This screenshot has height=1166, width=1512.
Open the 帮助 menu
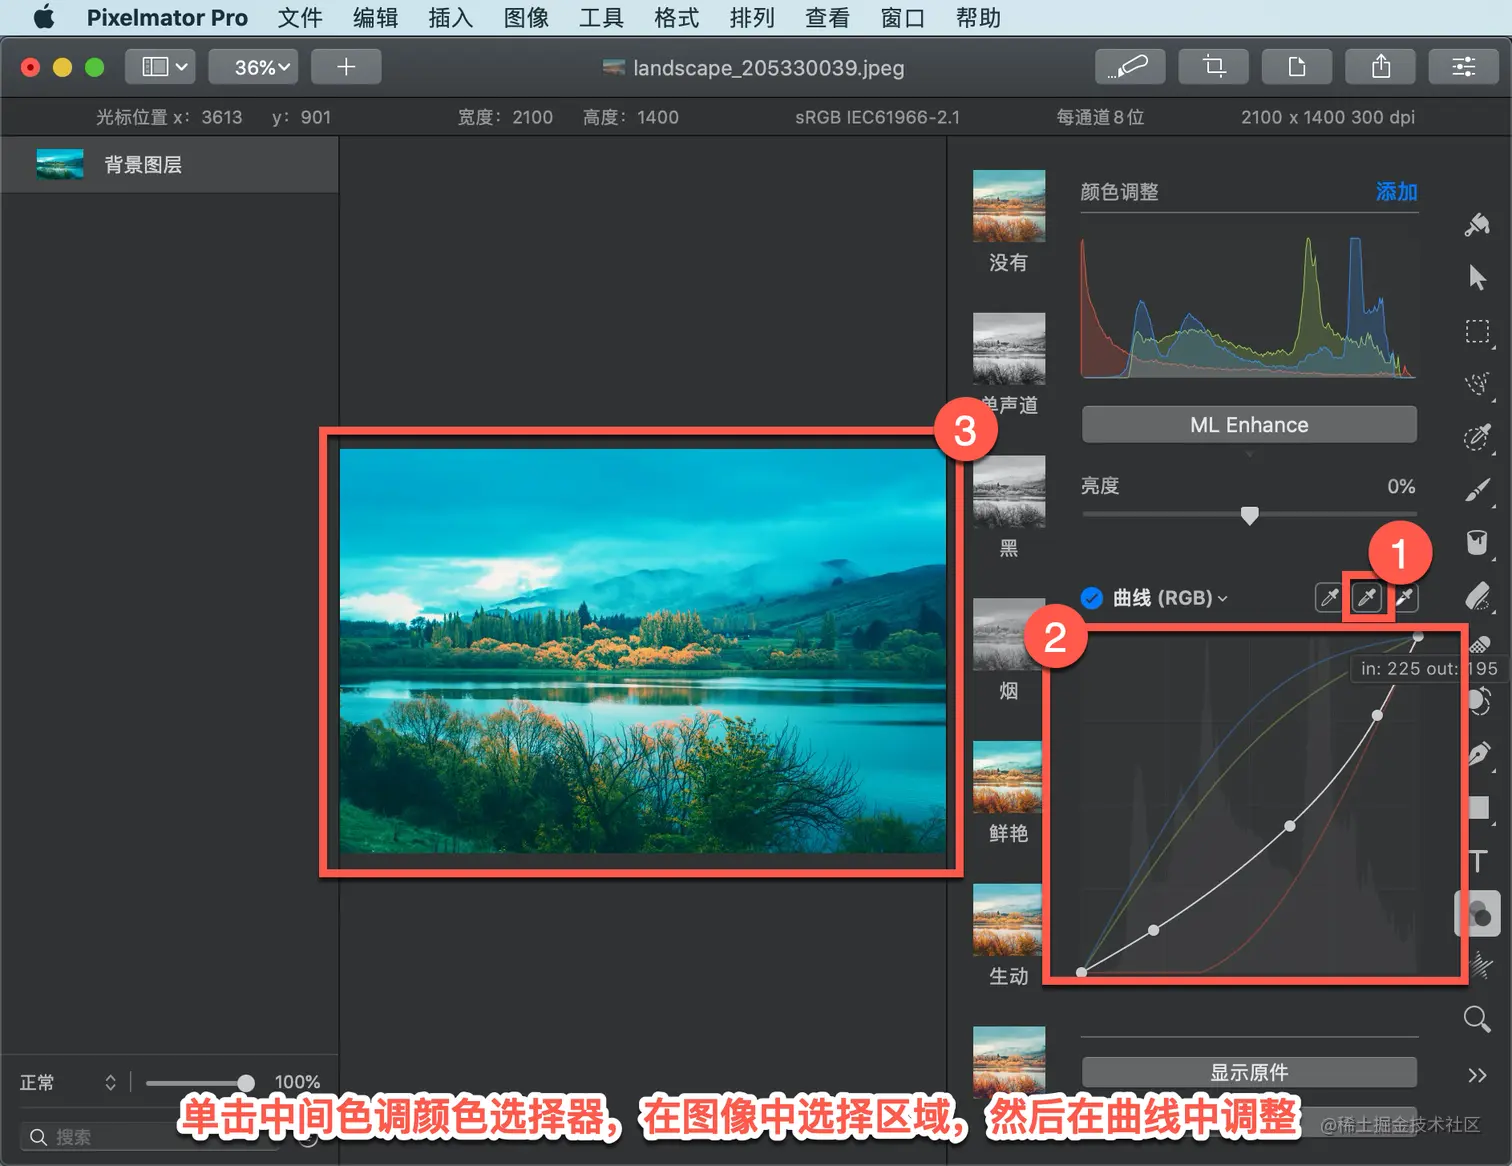tap(978, 18)
